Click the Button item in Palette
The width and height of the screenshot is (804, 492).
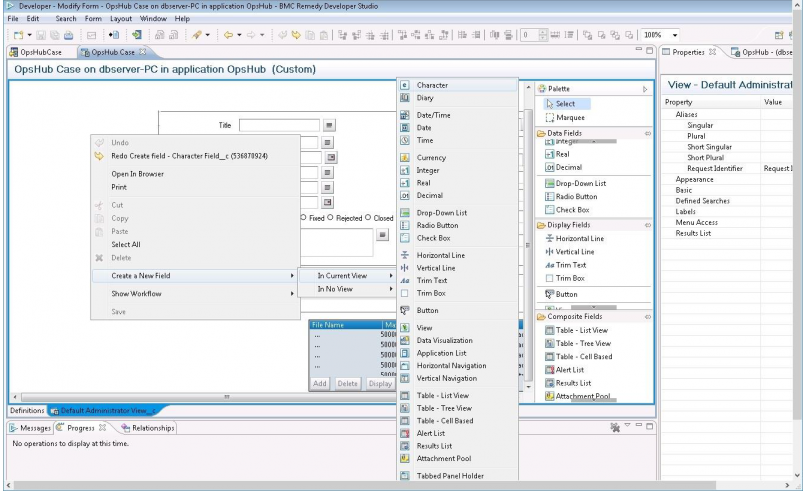pos(566,294)
